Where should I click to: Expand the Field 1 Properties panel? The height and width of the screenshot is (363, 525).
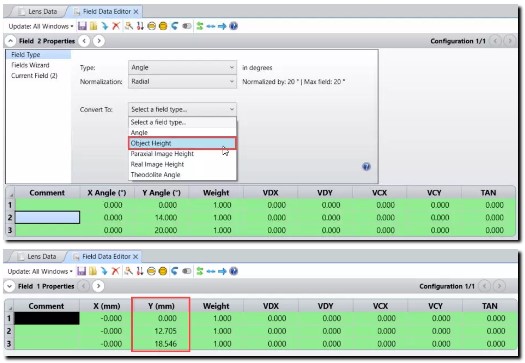9,286
